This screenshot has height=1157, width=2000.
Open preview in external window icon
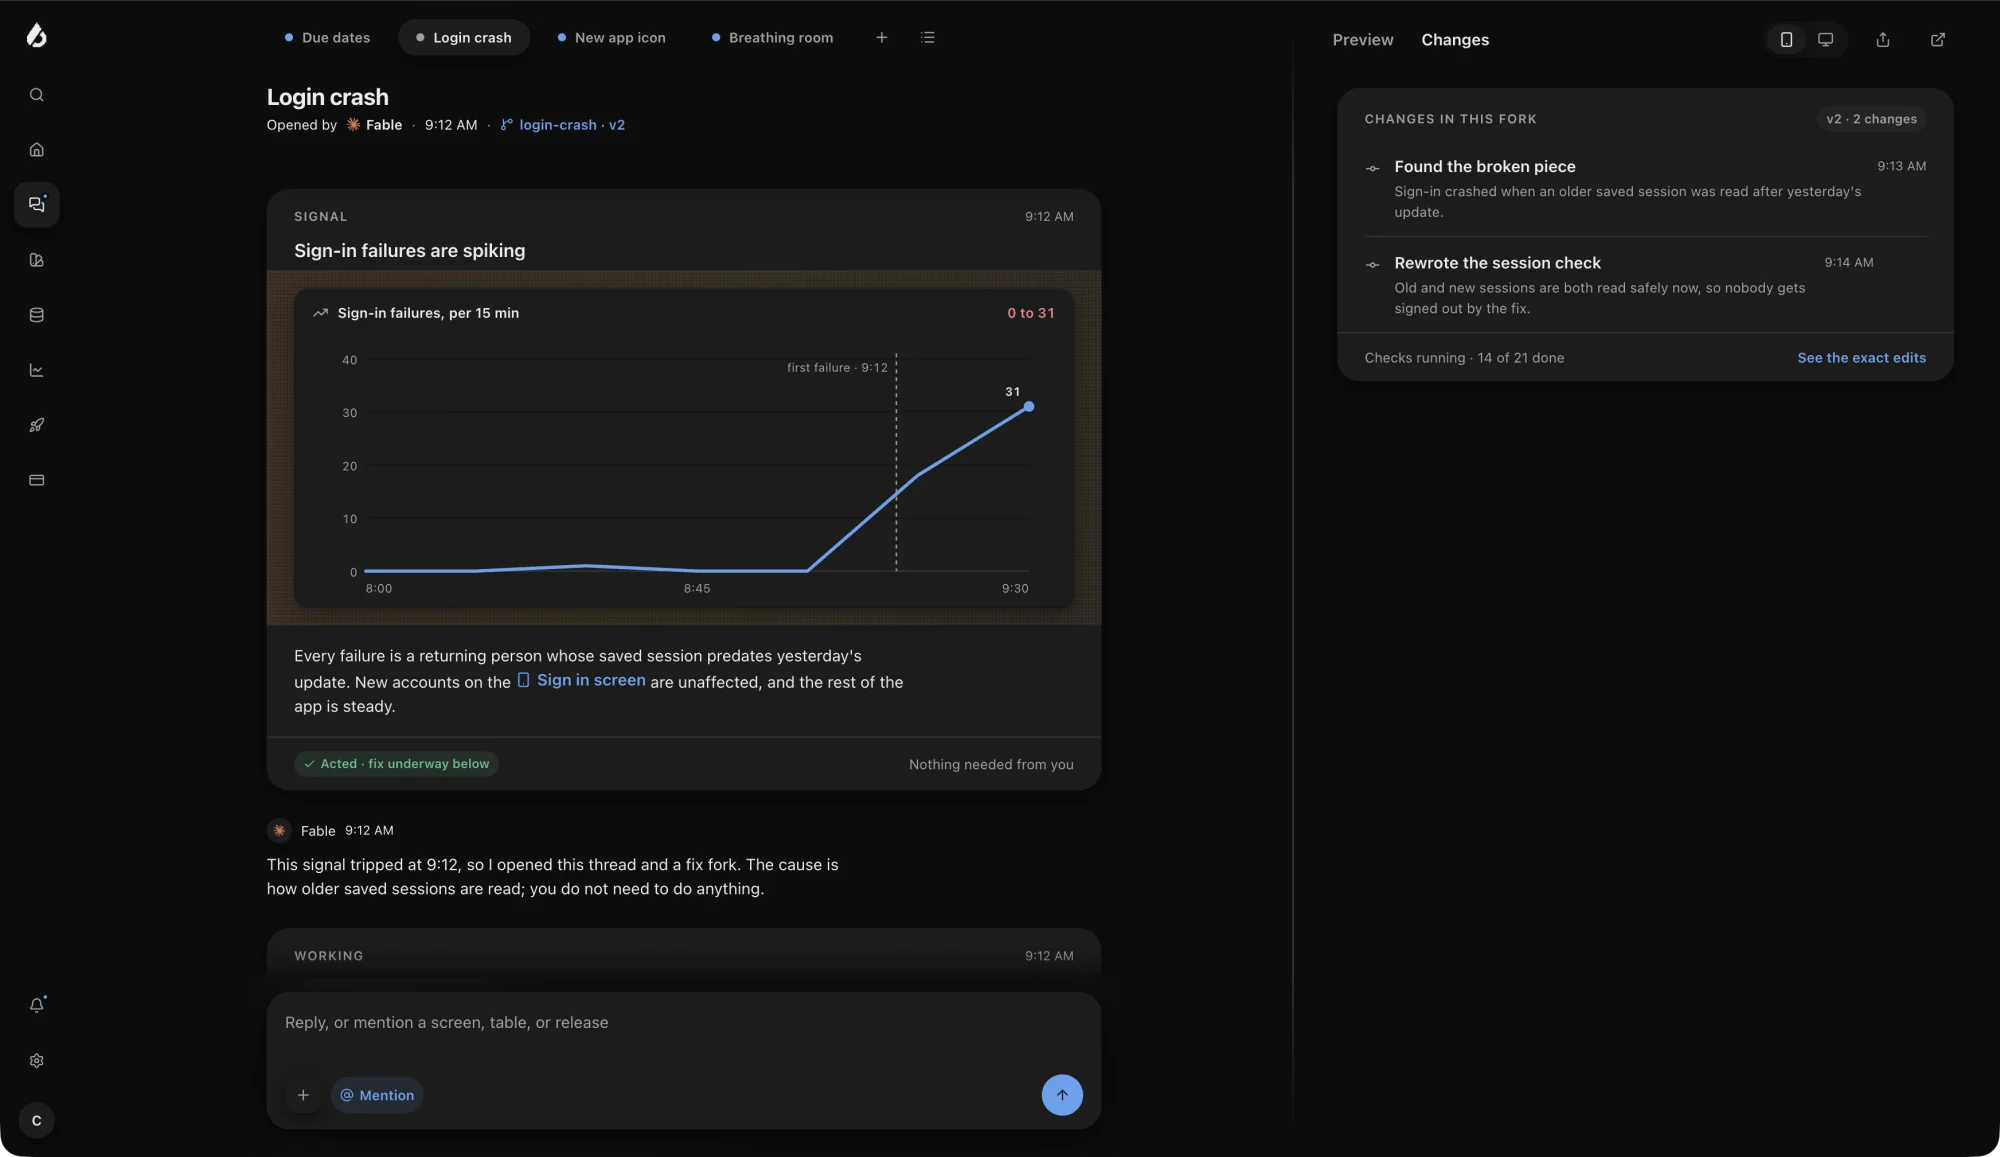pyautogui.click(x=1938, y=40)
